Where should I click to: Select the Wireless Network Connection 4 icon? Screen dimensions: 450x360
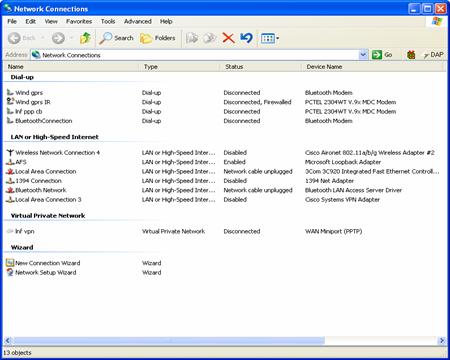tap(10, 152)
